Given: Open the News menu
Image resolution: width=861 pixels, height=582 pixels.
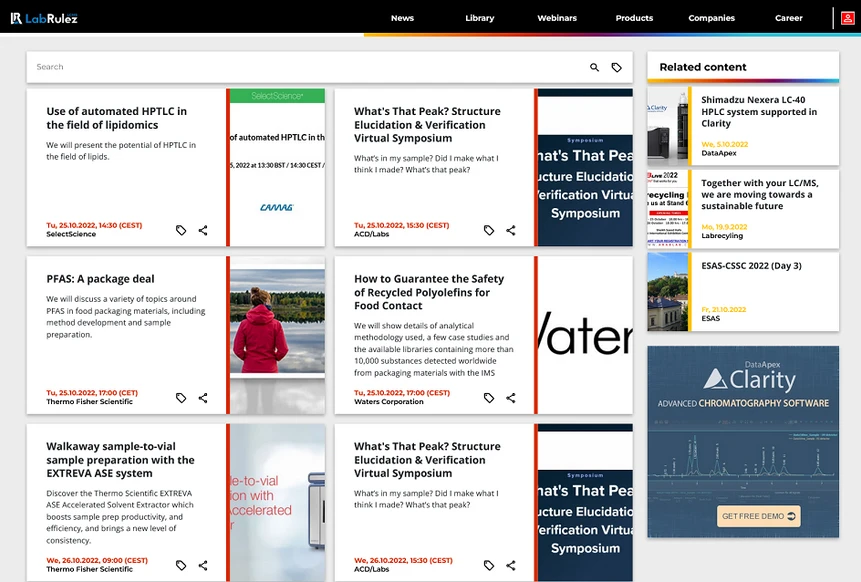Looking at the screenshot, I should point(402,18).
